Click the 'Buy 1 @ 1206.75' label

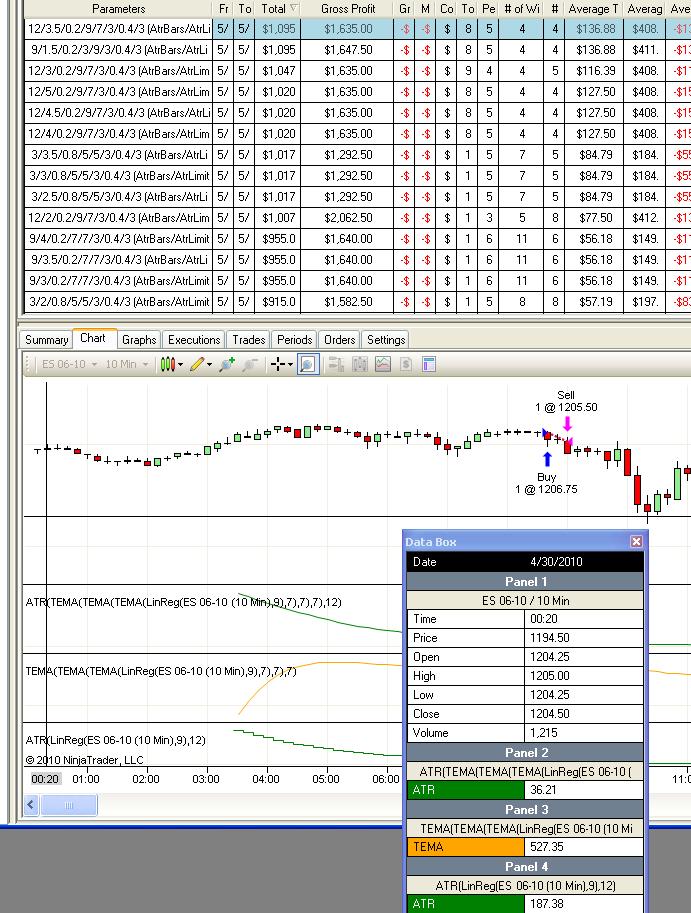click(x=546, y=483)
